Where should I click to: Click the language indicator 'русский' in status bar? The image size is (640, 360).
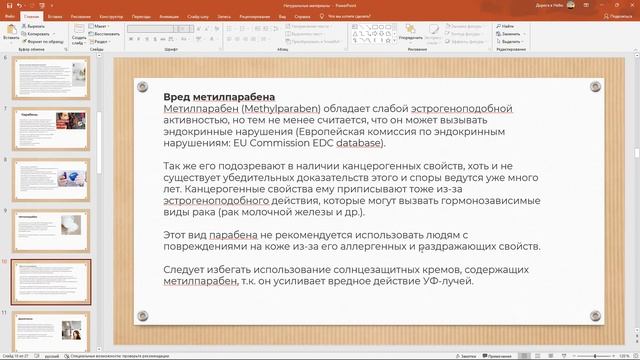[x=51, y=356]
